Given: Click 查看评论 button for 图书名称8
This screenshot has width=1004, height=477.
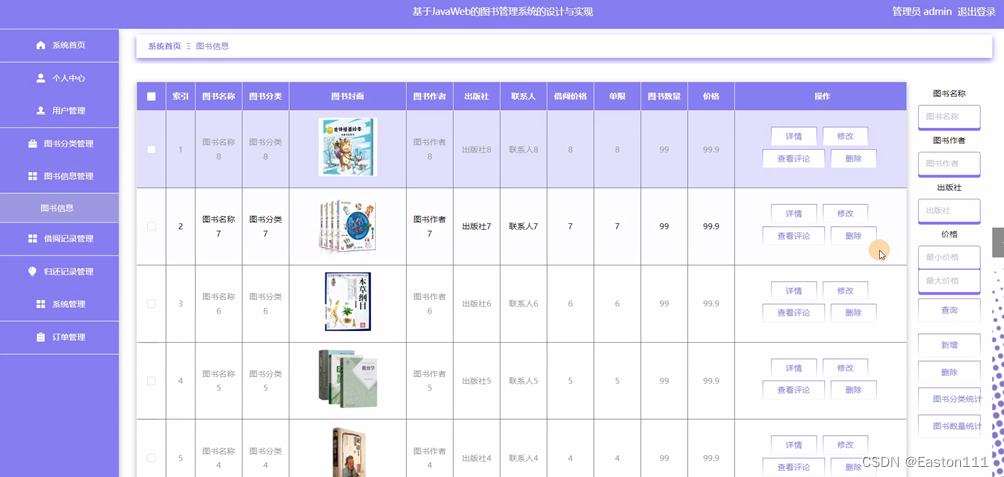Looking at the screenshot, I should click(793, 159).
